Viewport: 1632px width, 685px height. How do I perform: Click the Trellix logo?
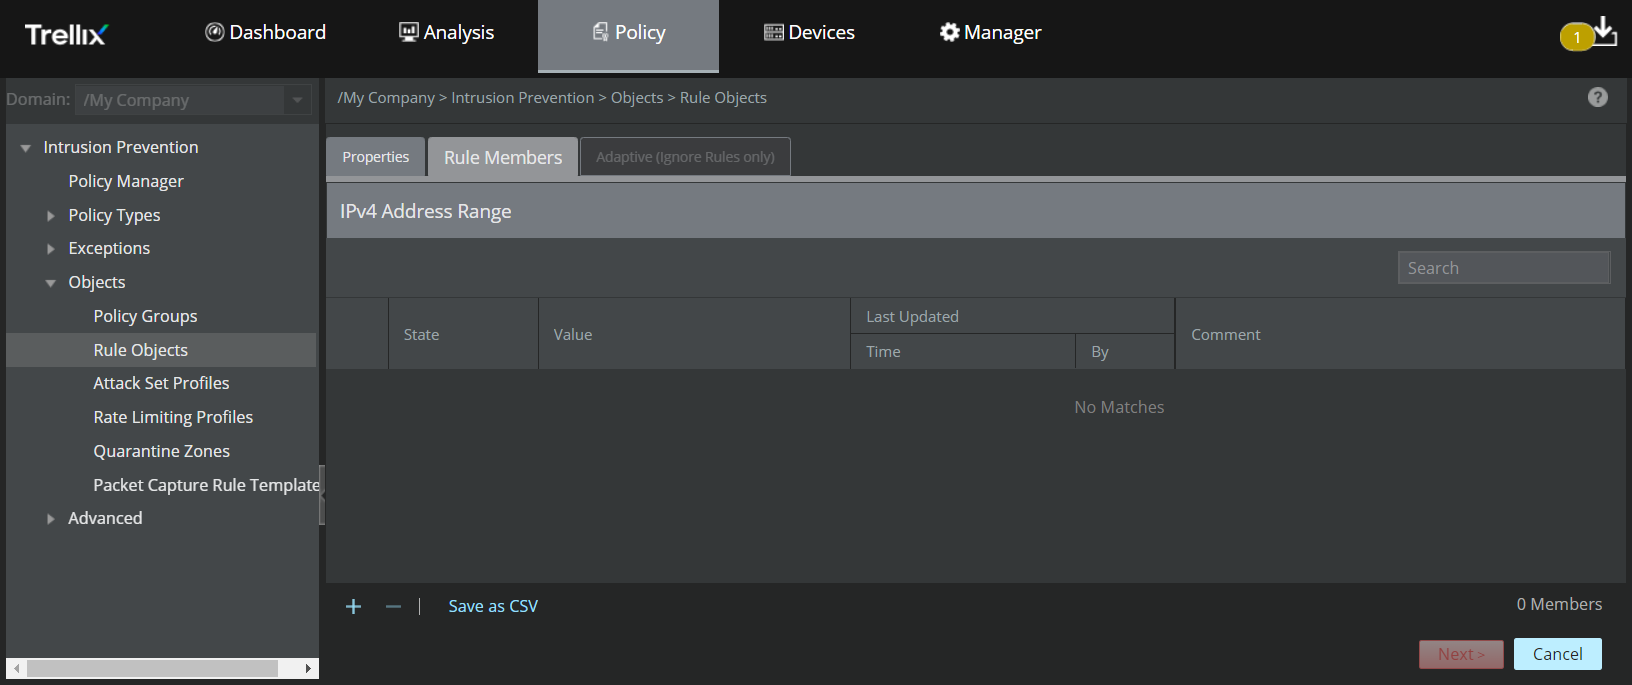point(66,34)
